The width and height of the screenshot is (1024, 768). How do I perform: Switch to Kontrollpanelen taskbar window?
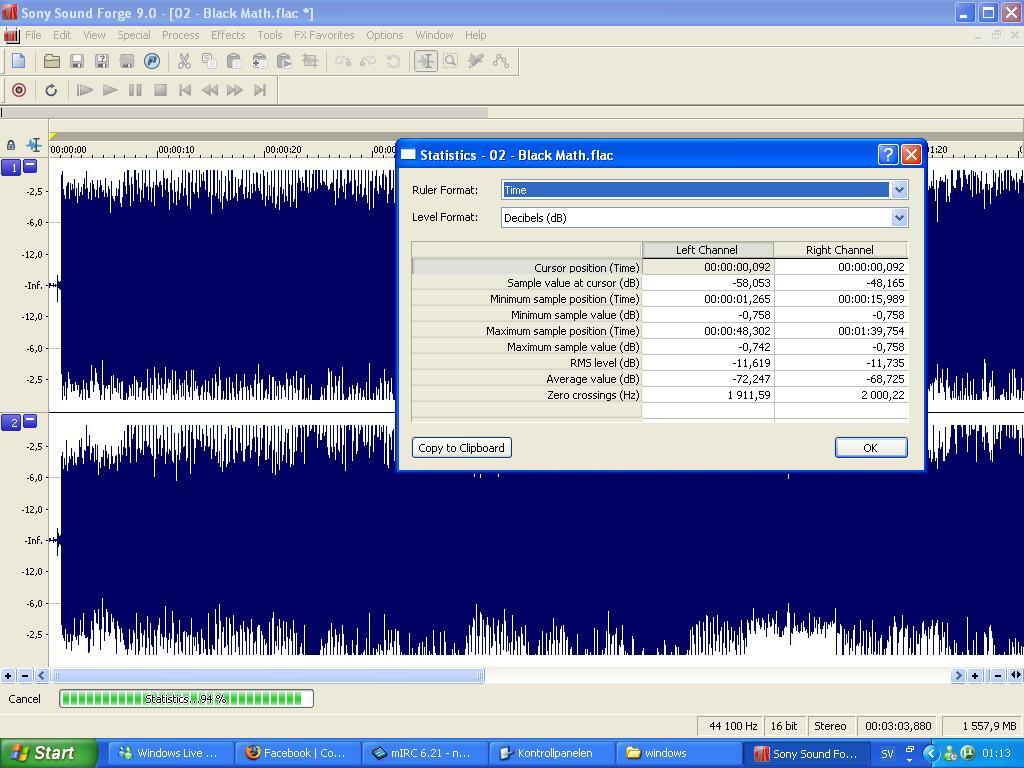(551, 753)
